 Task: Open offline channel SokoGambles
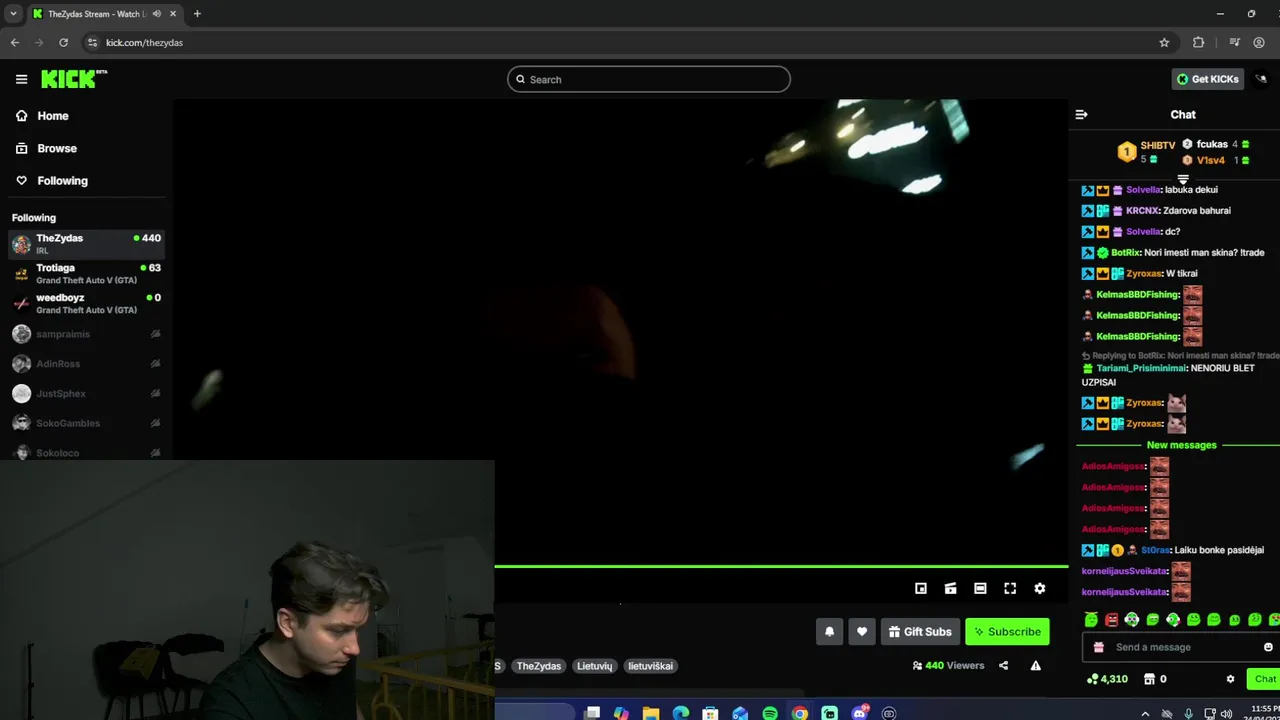click(87, 423)
